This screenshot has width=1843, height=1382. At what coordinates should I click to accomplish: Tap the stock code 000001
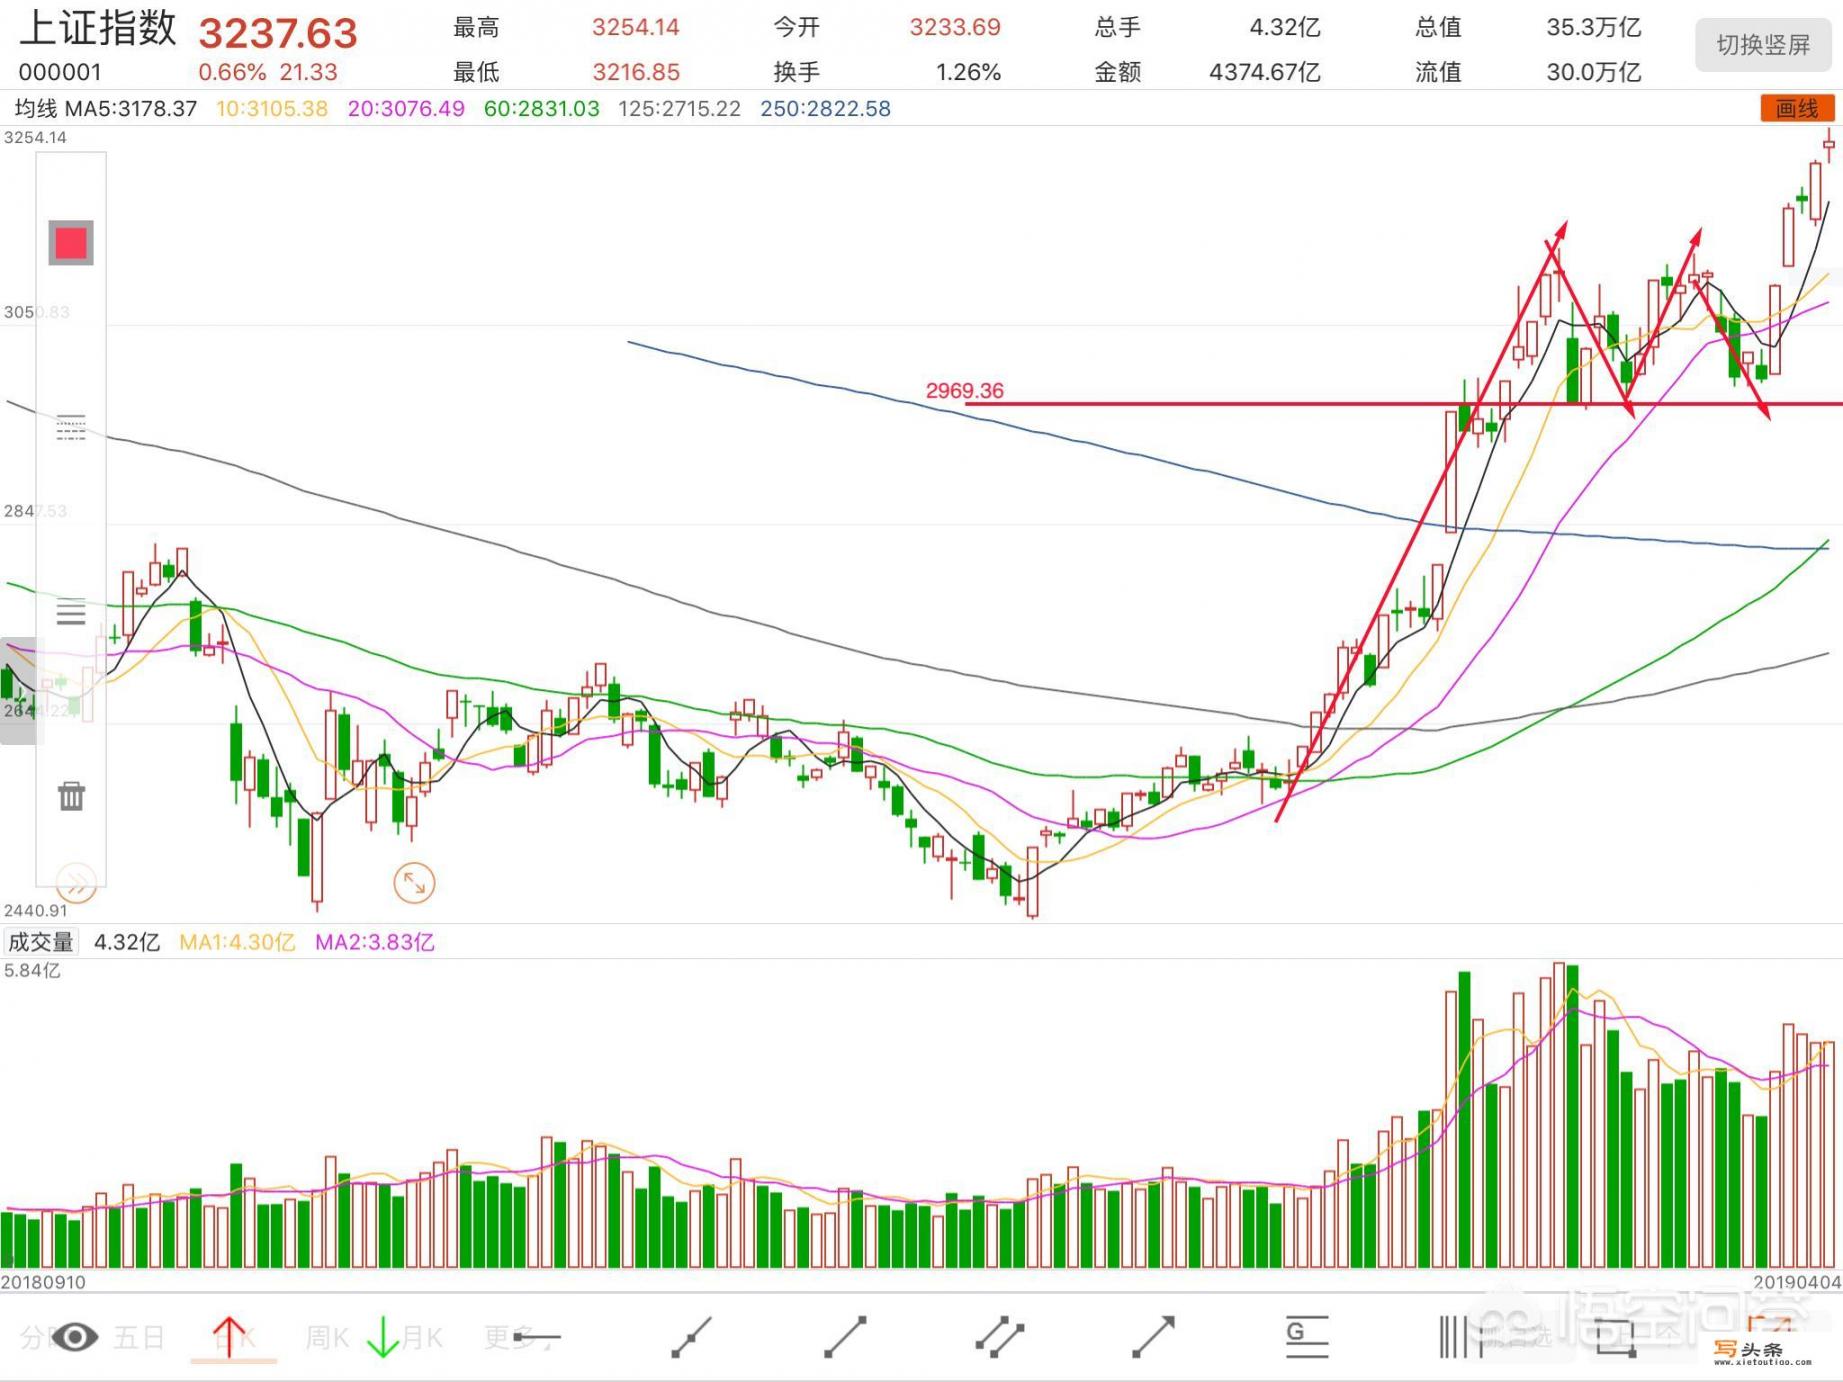pos(60,72)
